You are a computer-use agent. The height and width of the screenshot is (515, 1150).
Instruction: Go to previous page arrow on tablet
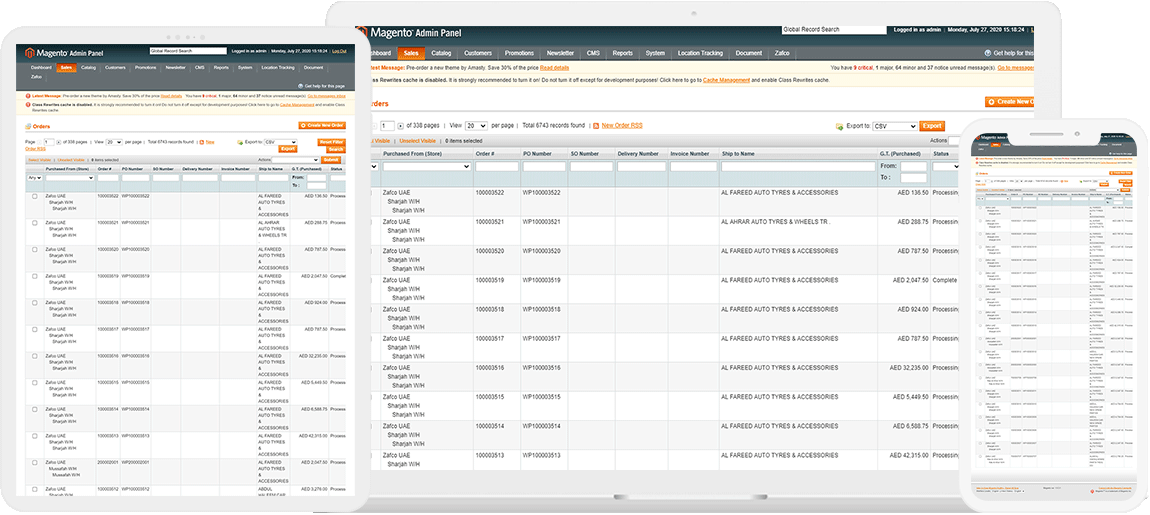pos(40,142)
